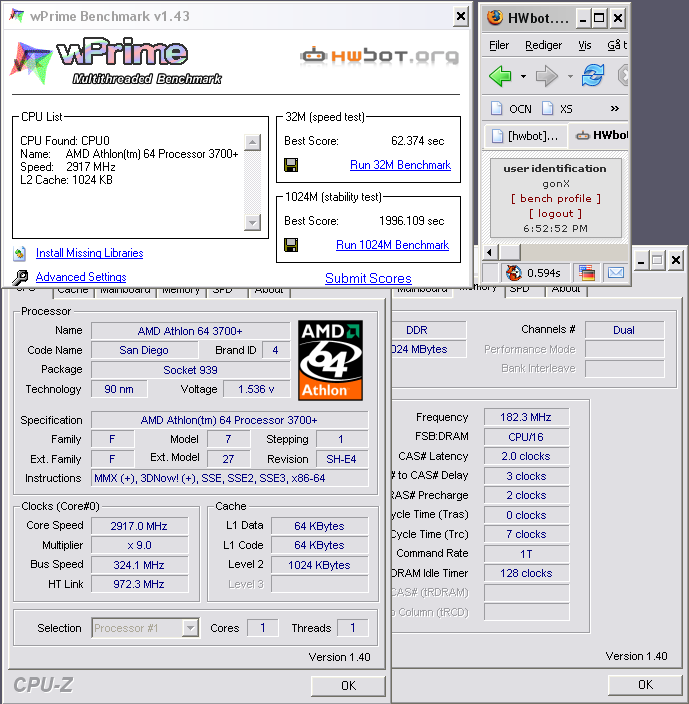689x704 pixels.
Task: Open the Vis menu in Firefox
Action: (x=584, y=45)
